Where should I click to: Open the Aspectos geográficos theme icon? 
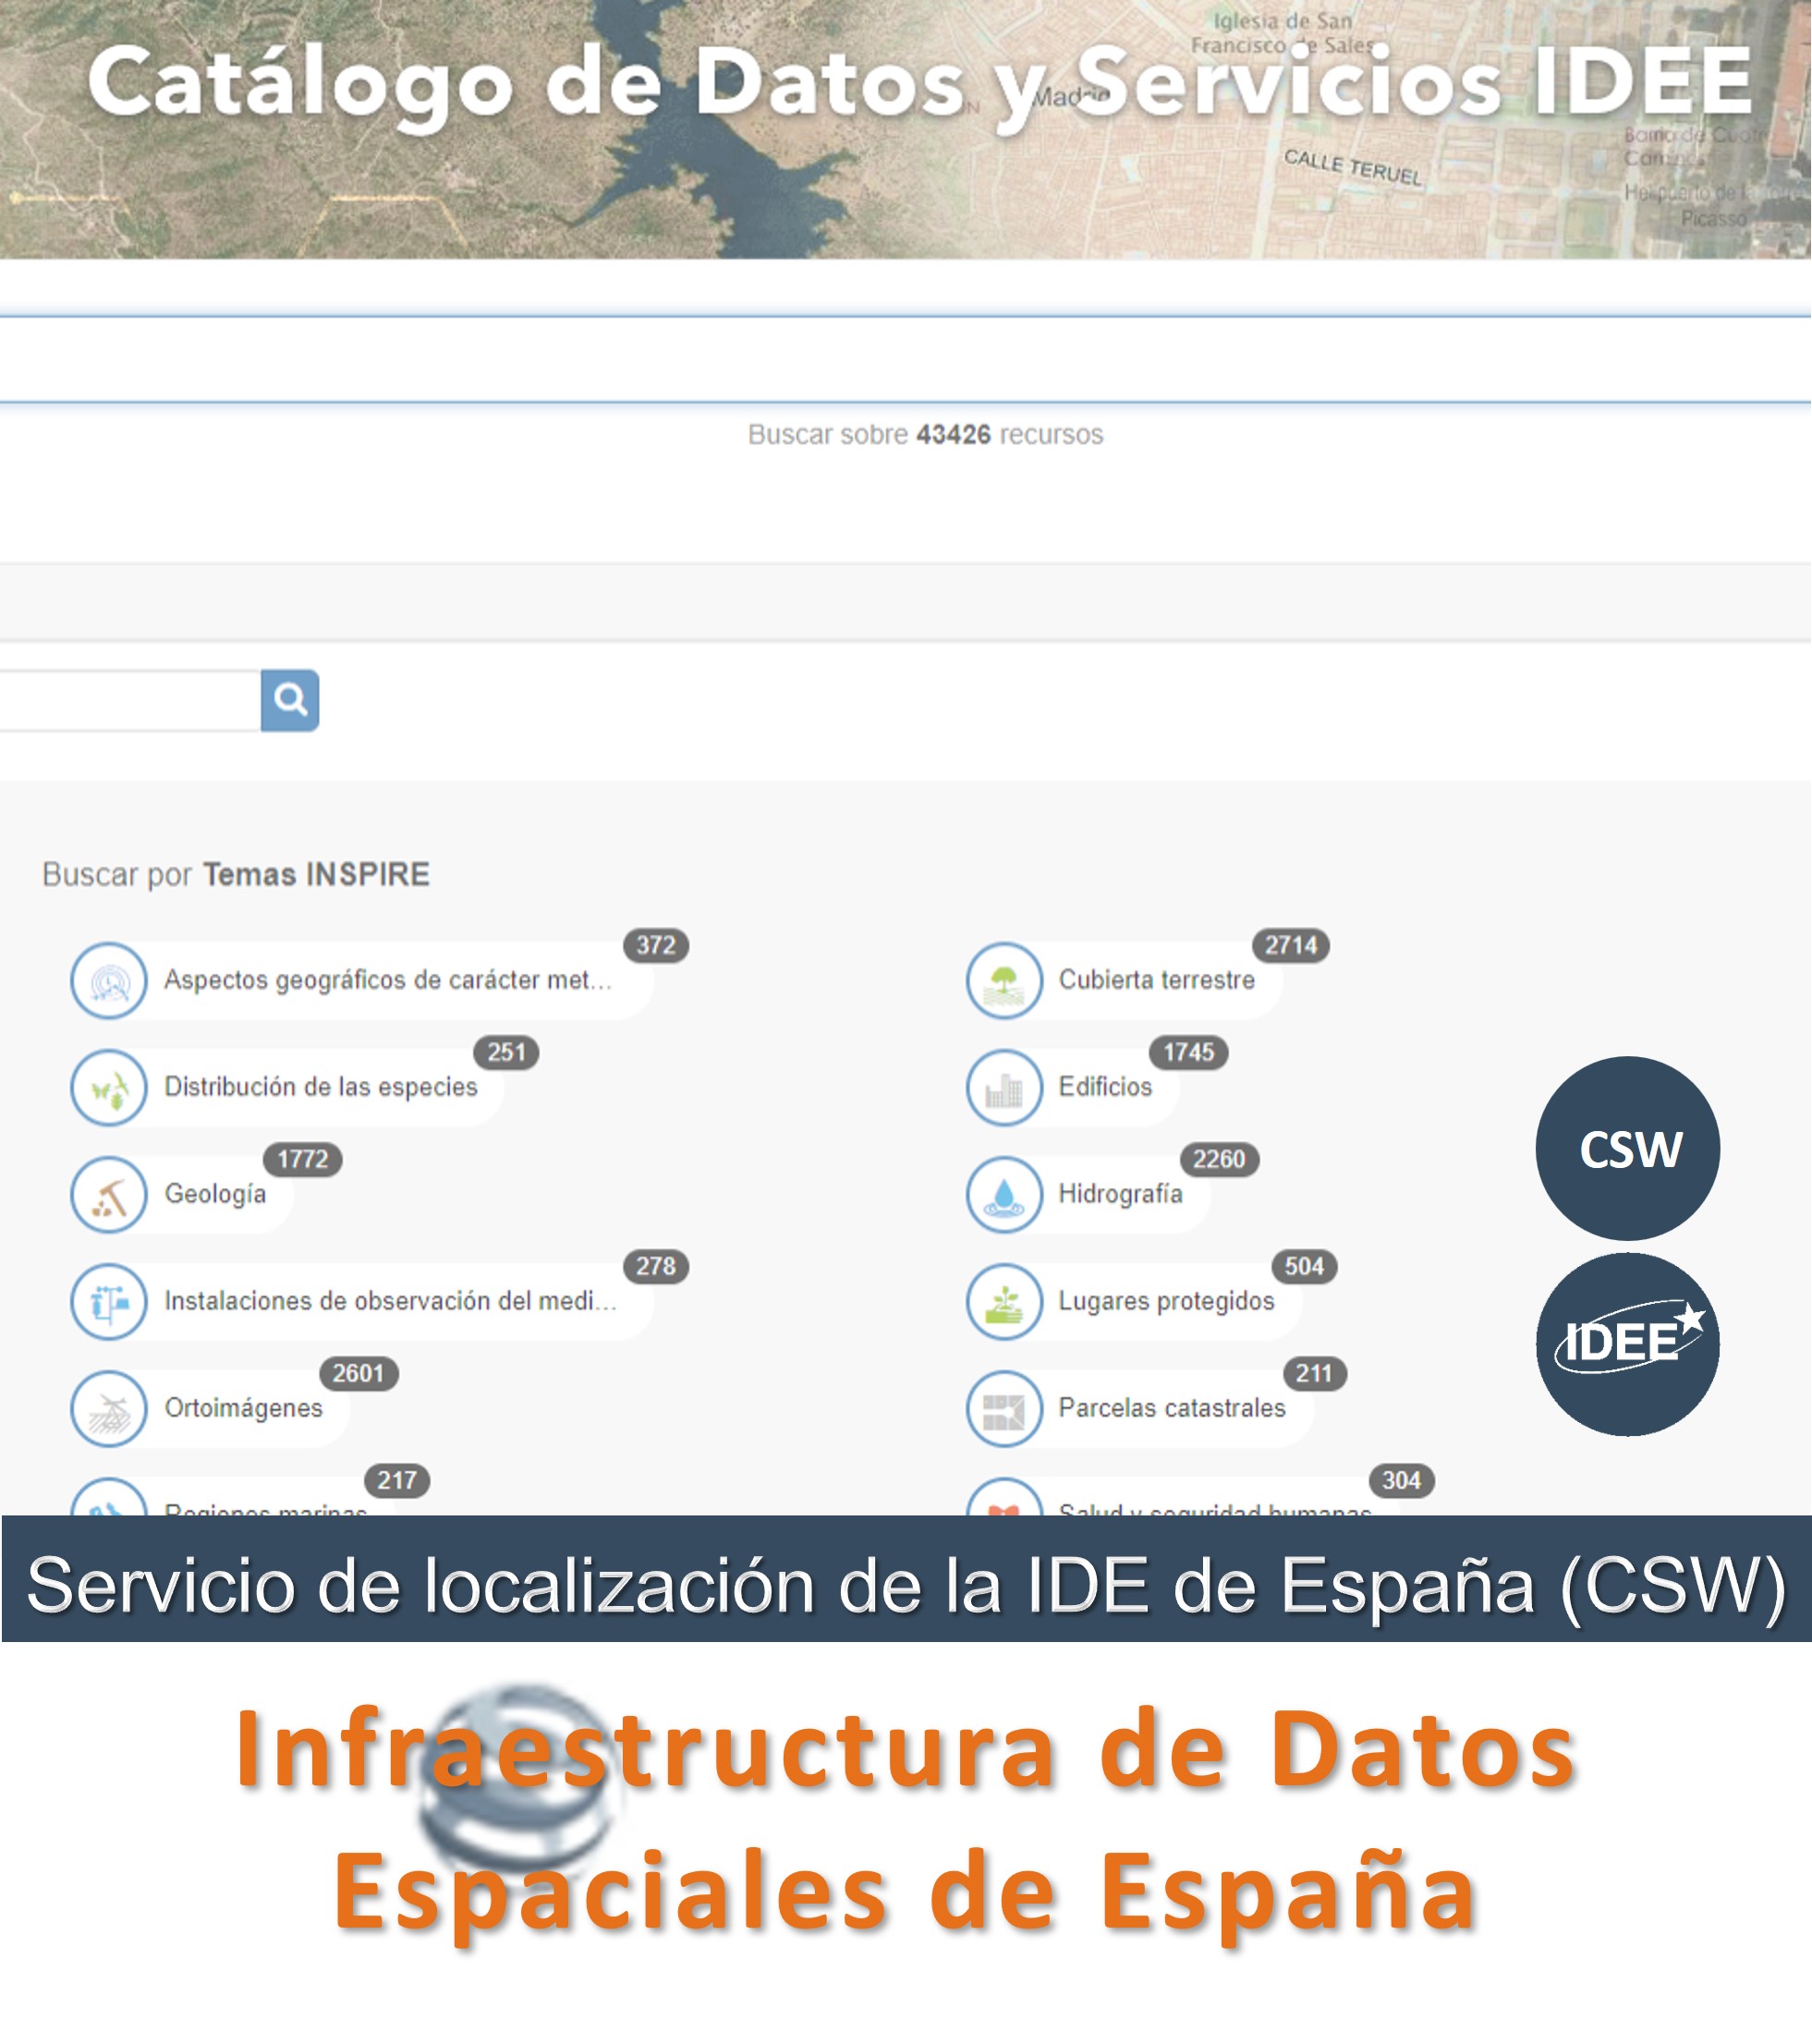[109, 981]
